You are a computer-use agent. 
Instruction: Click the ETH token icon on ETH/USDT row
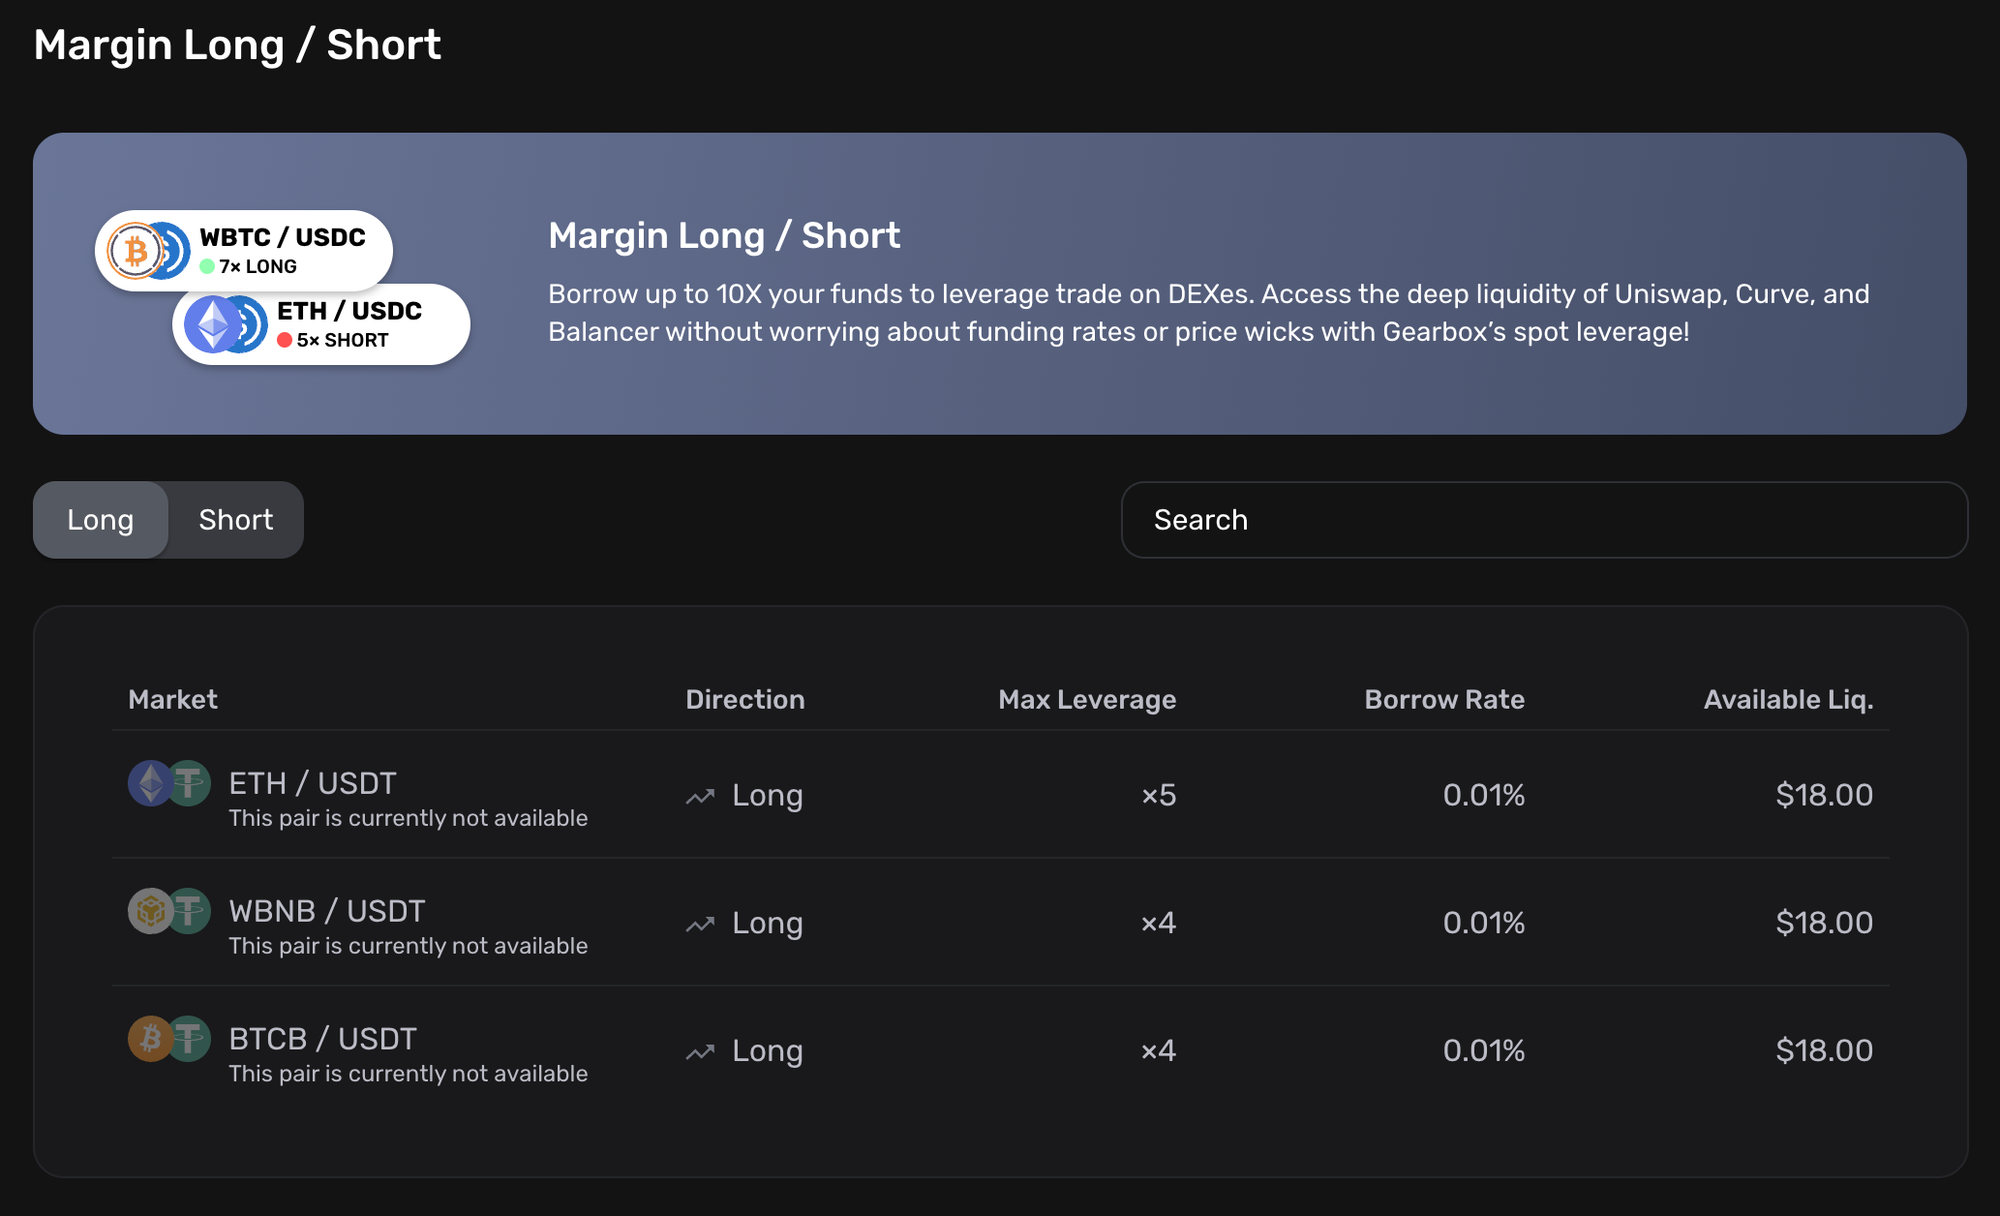point(152,783)
